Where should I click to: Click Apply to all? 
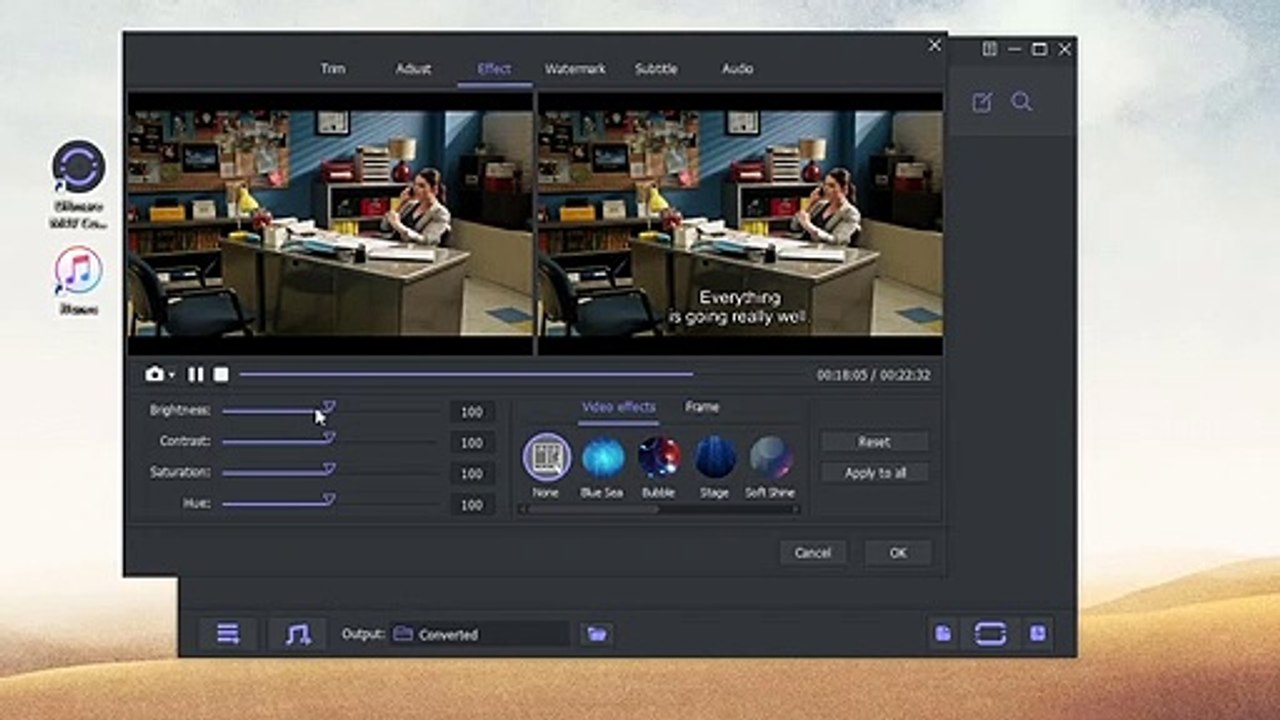874,473
